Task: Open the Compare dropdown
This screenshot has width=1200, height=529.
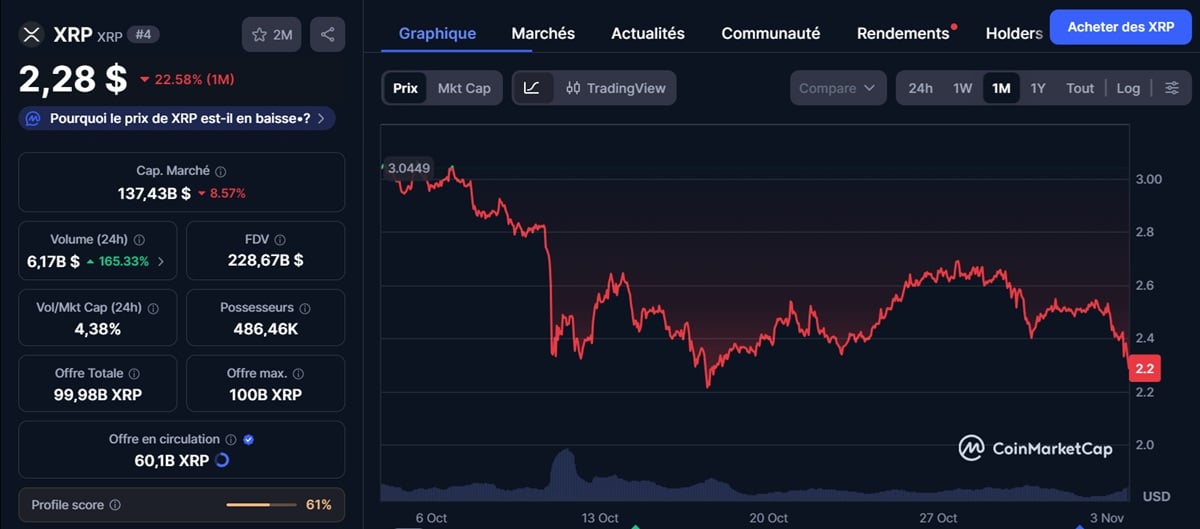Action: pyautogui.click(x=837, y=88)
